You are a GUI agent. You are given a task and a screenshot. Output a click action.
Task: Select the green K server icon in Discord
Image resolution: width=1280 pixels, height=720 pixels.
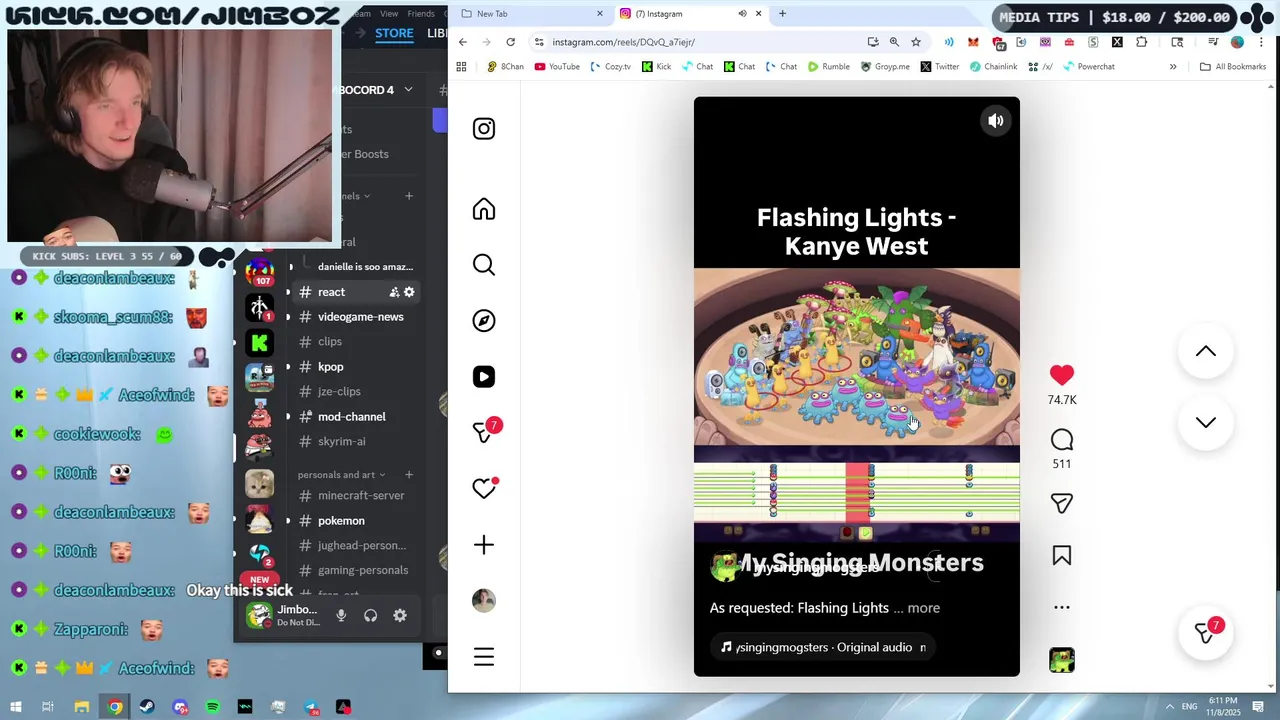click(x=260, y=343)
